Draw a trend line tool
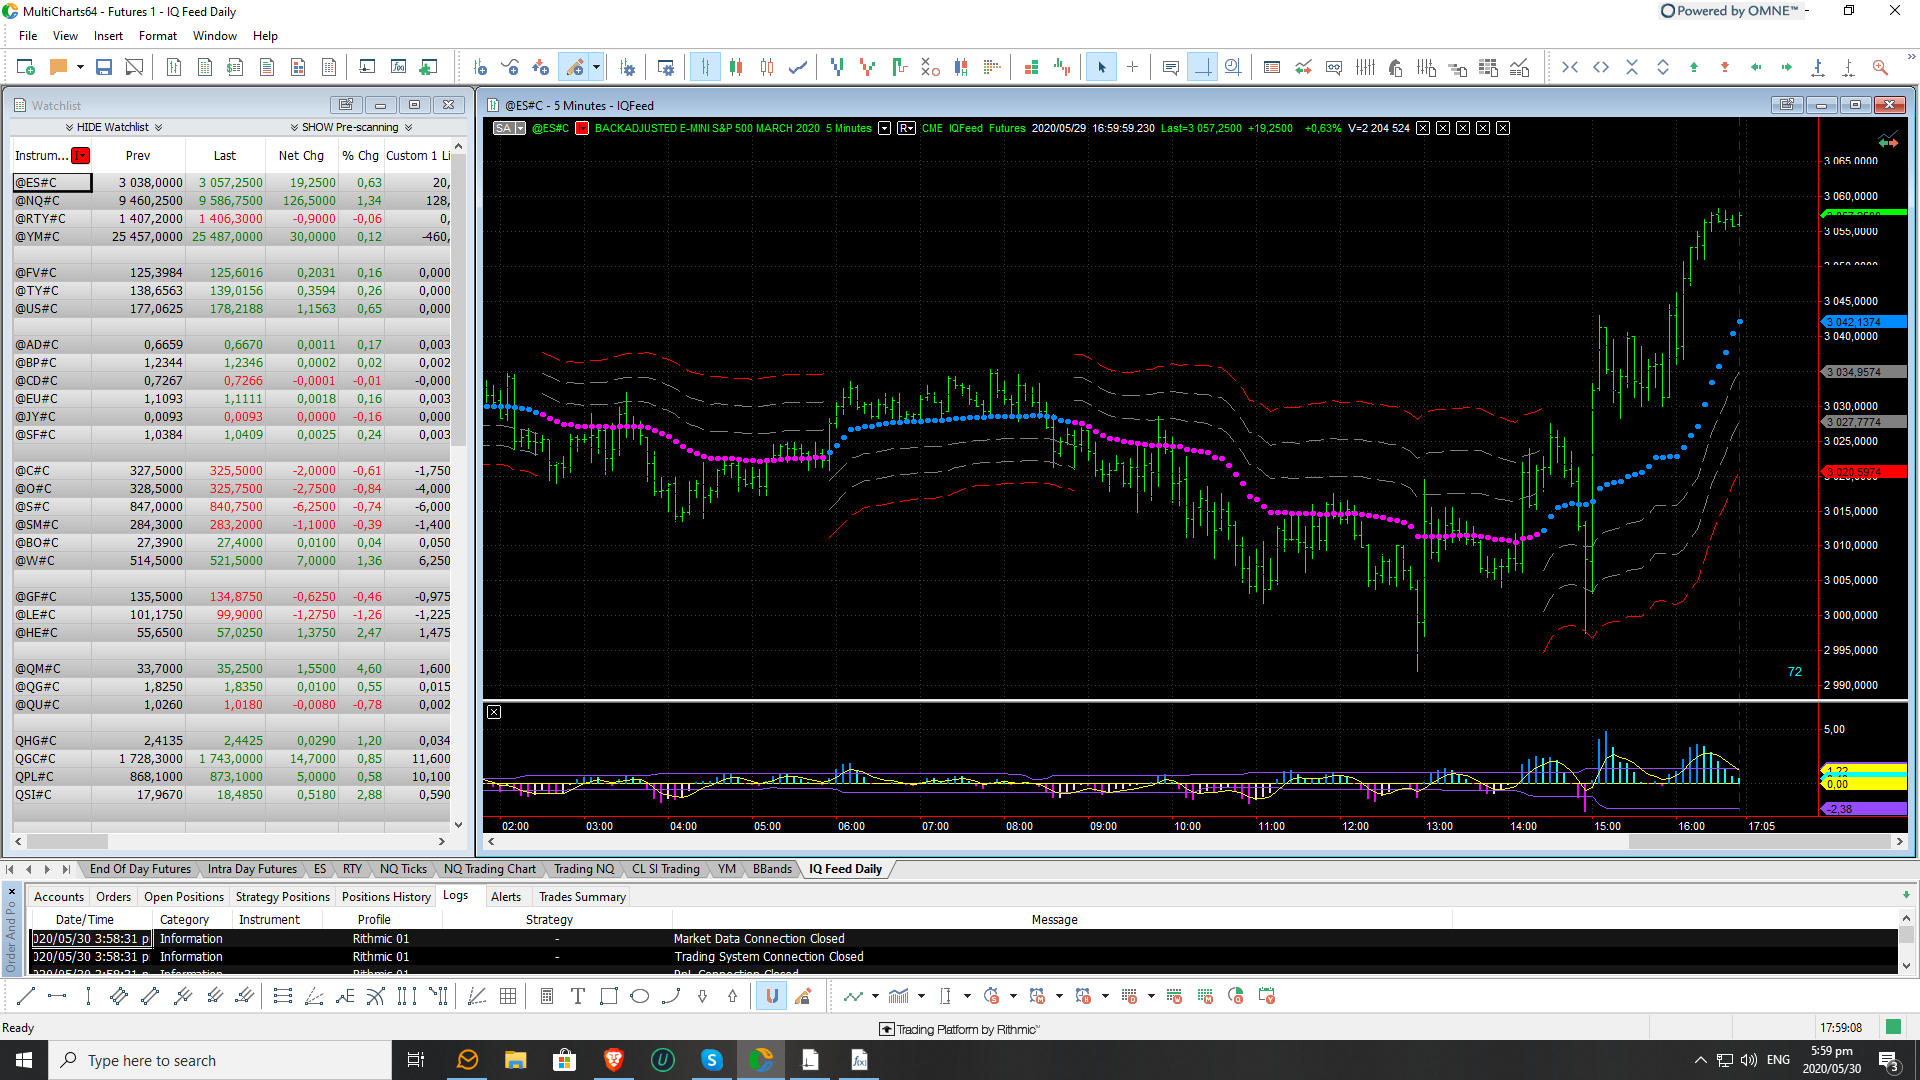1920x1080 pixels. point(26,996)
